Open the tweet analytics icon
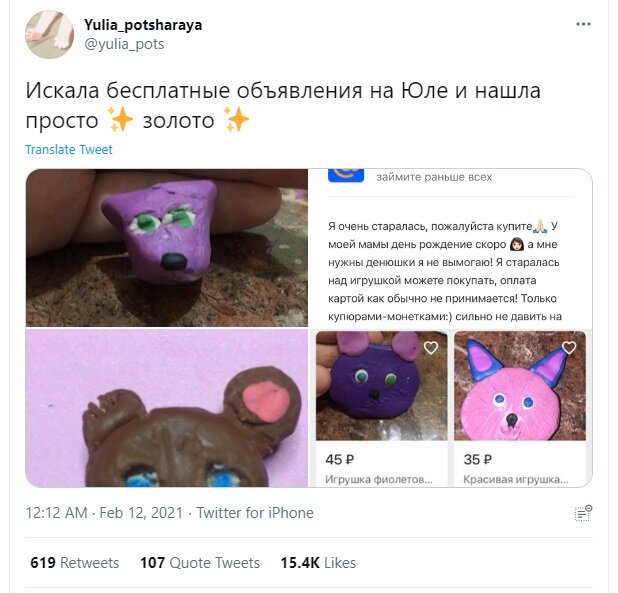This screenshot has width=618, height=593. tap(583, 513)
